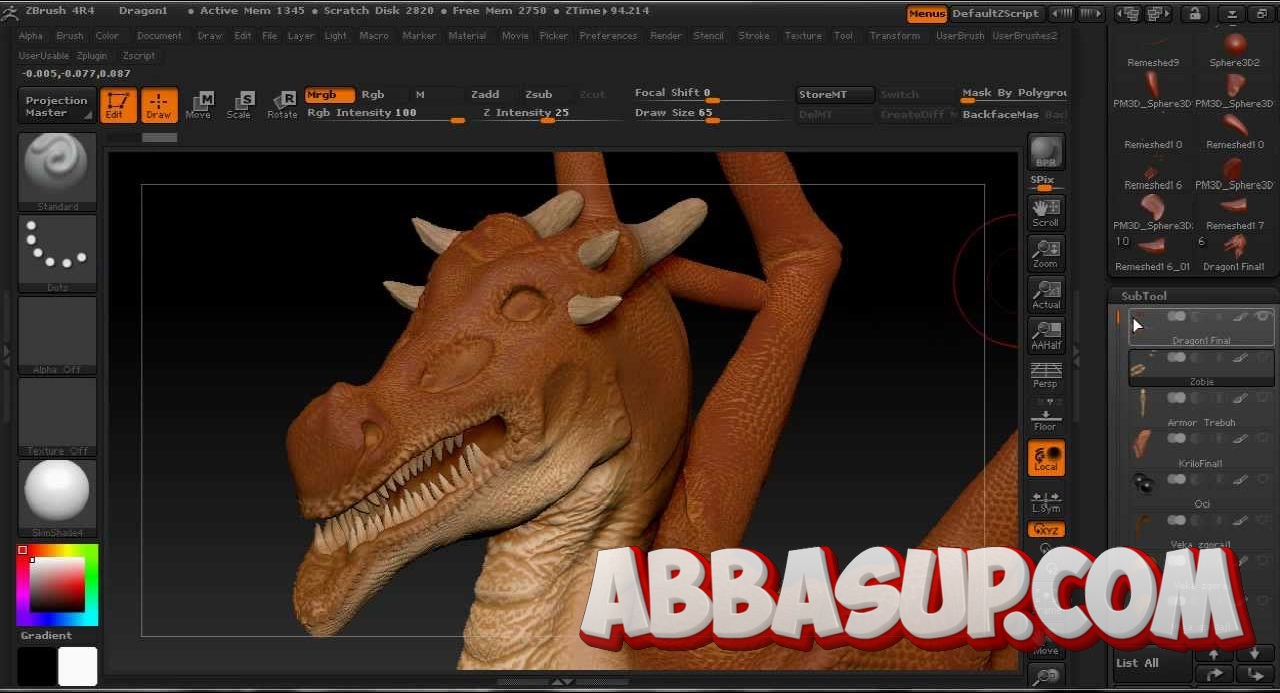Click the StoreMT button
The image size is (1280, 693).
pos(834,95)
